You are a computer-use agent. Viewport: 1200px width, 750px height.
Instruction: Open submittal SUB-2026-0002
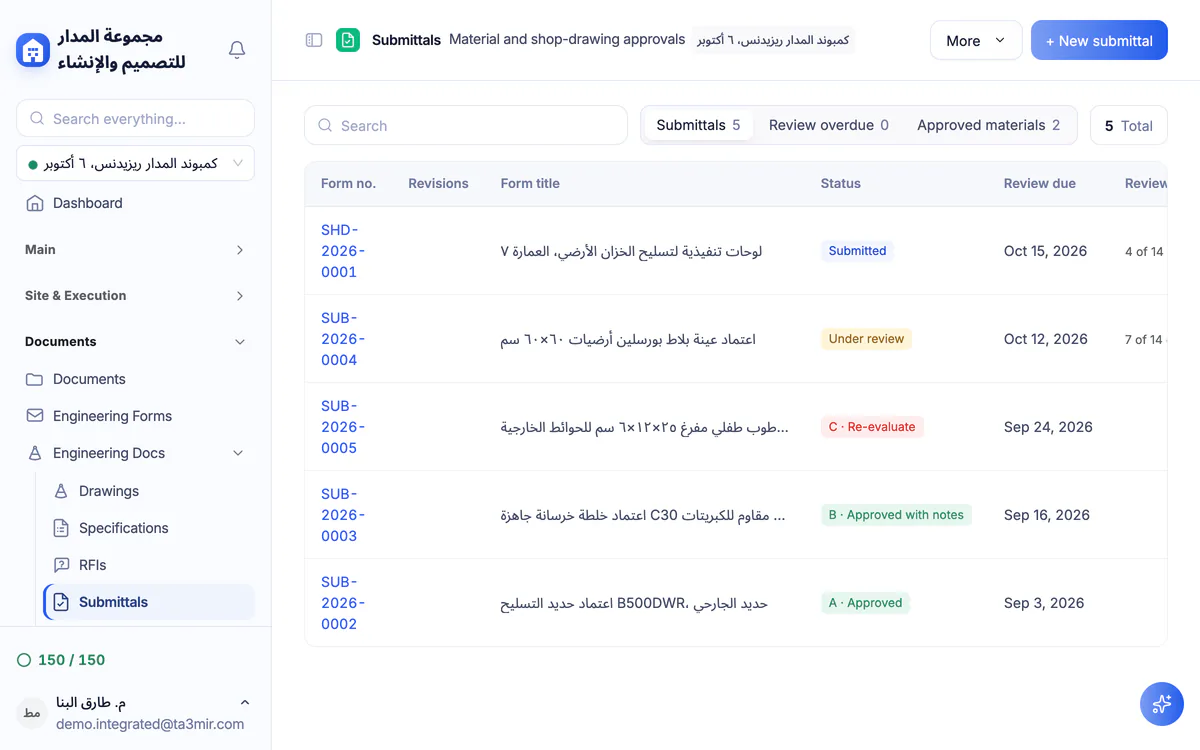coord(343,603)
